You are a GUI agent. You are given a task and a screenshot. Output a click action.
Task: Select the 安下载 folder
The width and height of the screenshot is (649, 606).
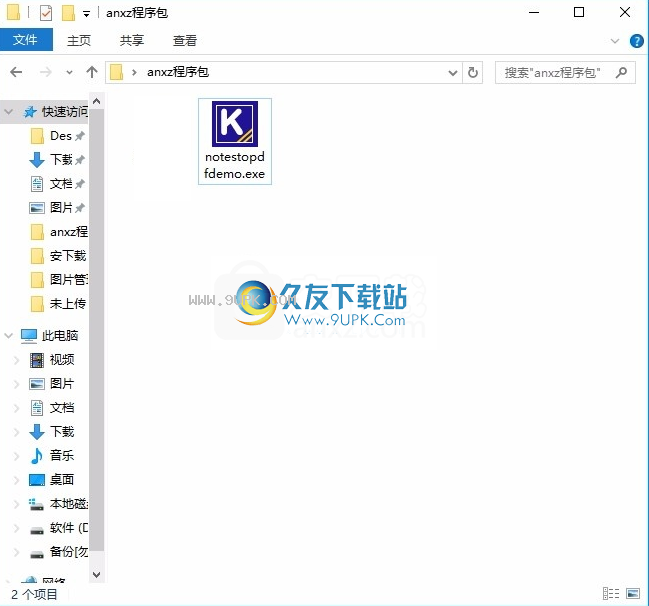click(59, 256)
